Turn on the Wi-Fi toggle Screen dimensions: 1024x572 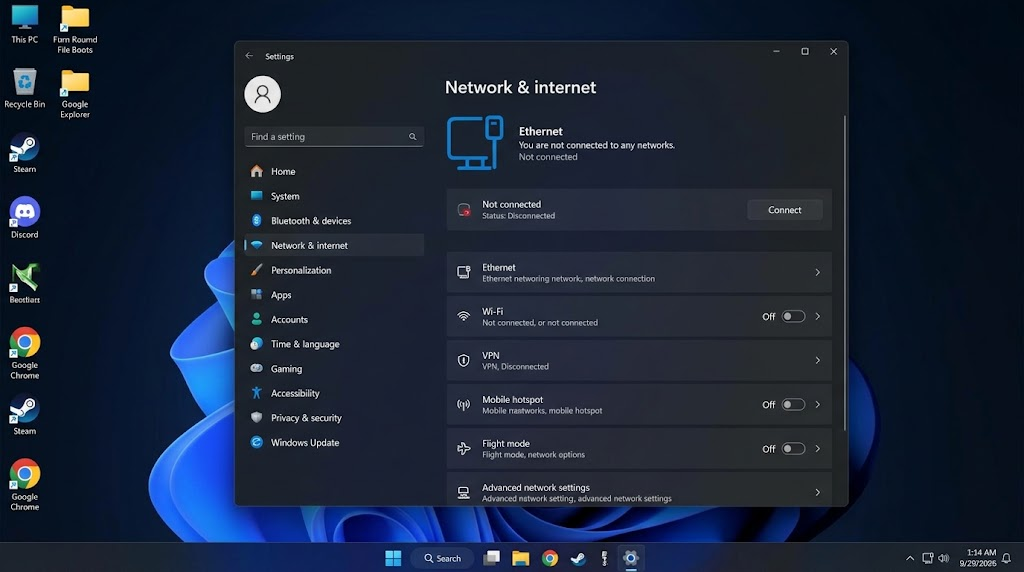click(793, 316)
